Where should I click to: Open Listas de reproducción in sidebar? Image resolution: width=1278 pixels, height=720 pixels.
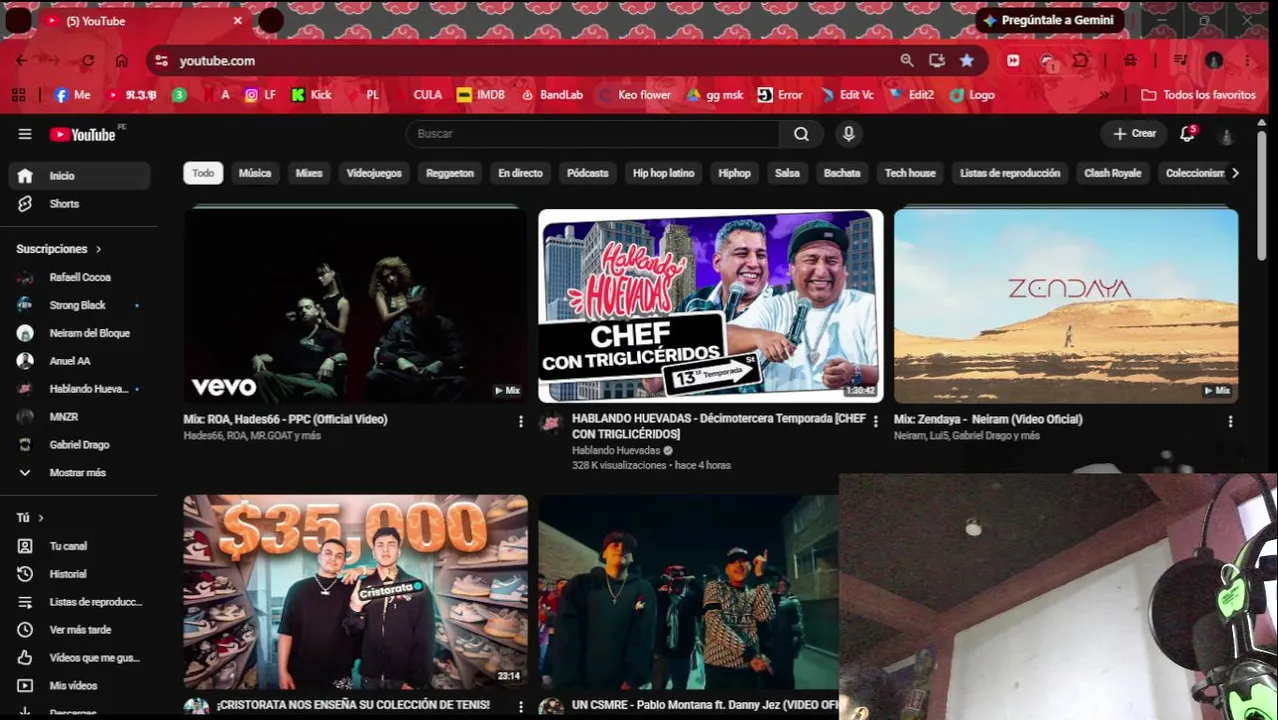tap(80, 602)
